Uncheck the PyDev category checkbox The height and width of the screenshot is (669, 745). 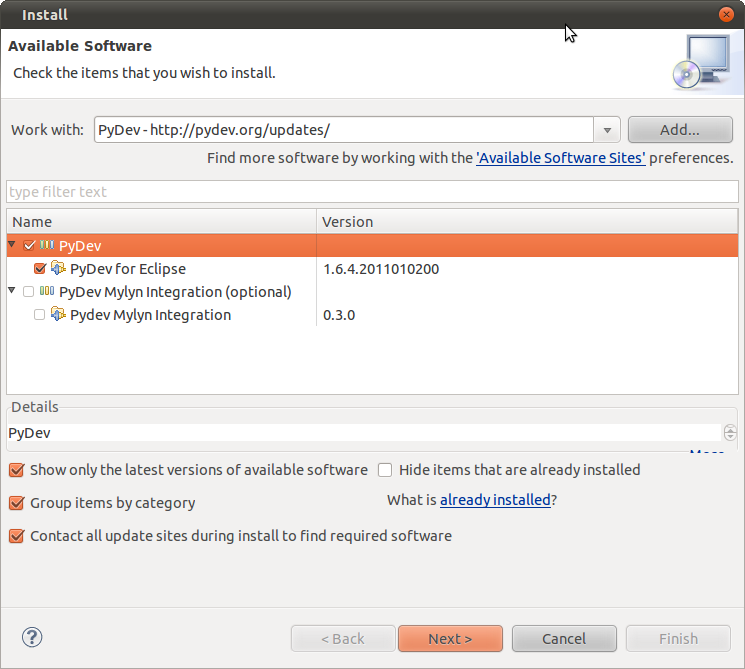click(x=29, y=246)
